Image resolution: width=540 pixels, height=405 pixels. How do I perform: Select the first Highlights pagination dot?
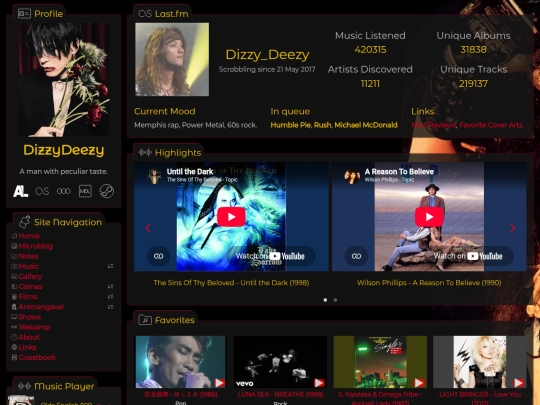pos(325,300)
